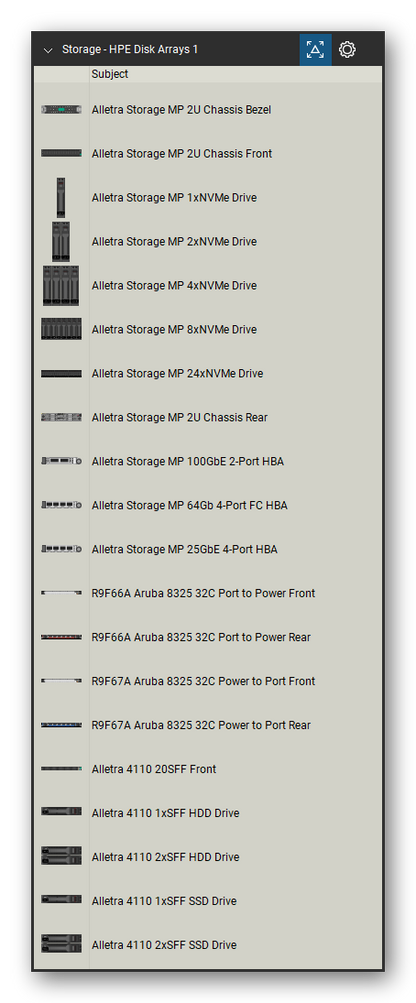The height and width of the screenshot is (1003, 416).
Task: Click 'R9F66A Aruba 8325 32C Port to Power Front' text
Action: point(204,594)
